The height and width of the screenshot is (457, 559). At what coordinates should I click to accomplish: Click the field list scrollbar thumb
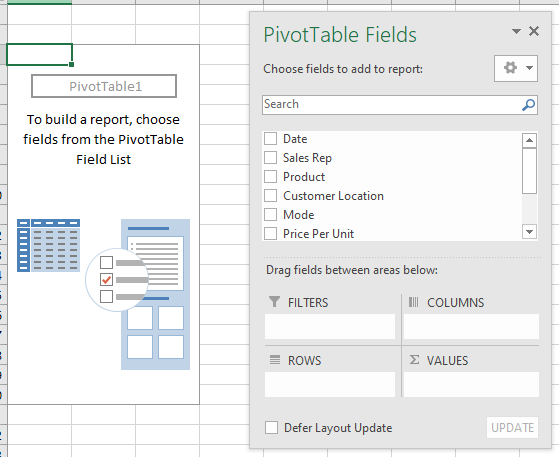pos(529,171)
